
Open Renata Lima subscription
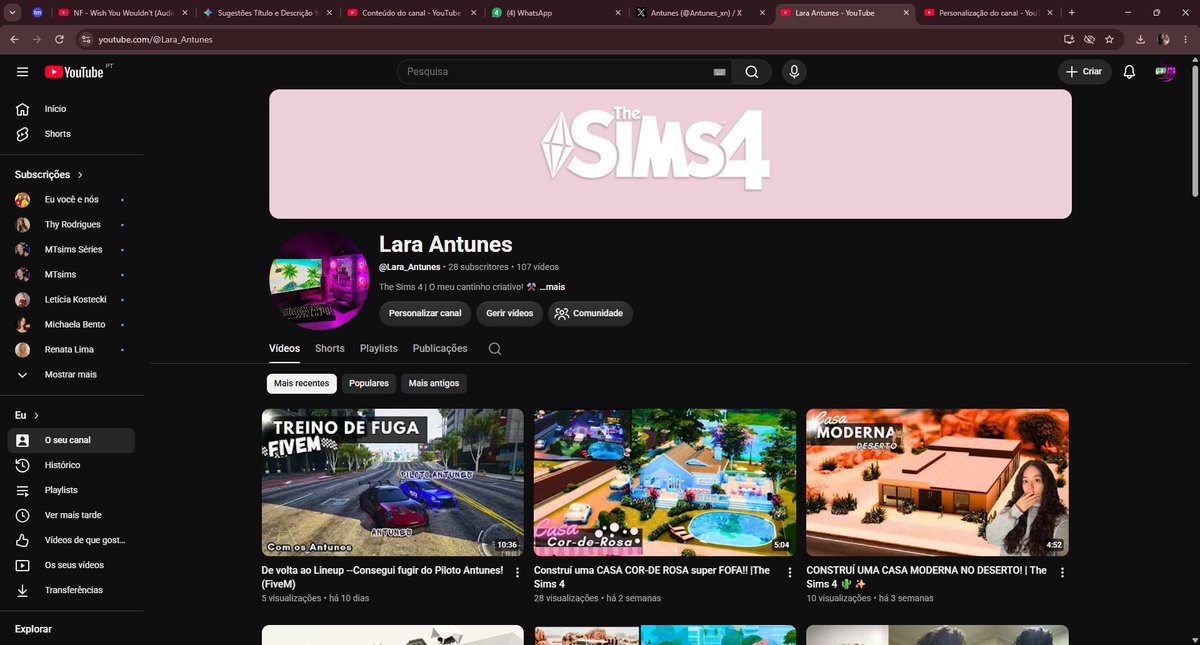coord(69,350)
